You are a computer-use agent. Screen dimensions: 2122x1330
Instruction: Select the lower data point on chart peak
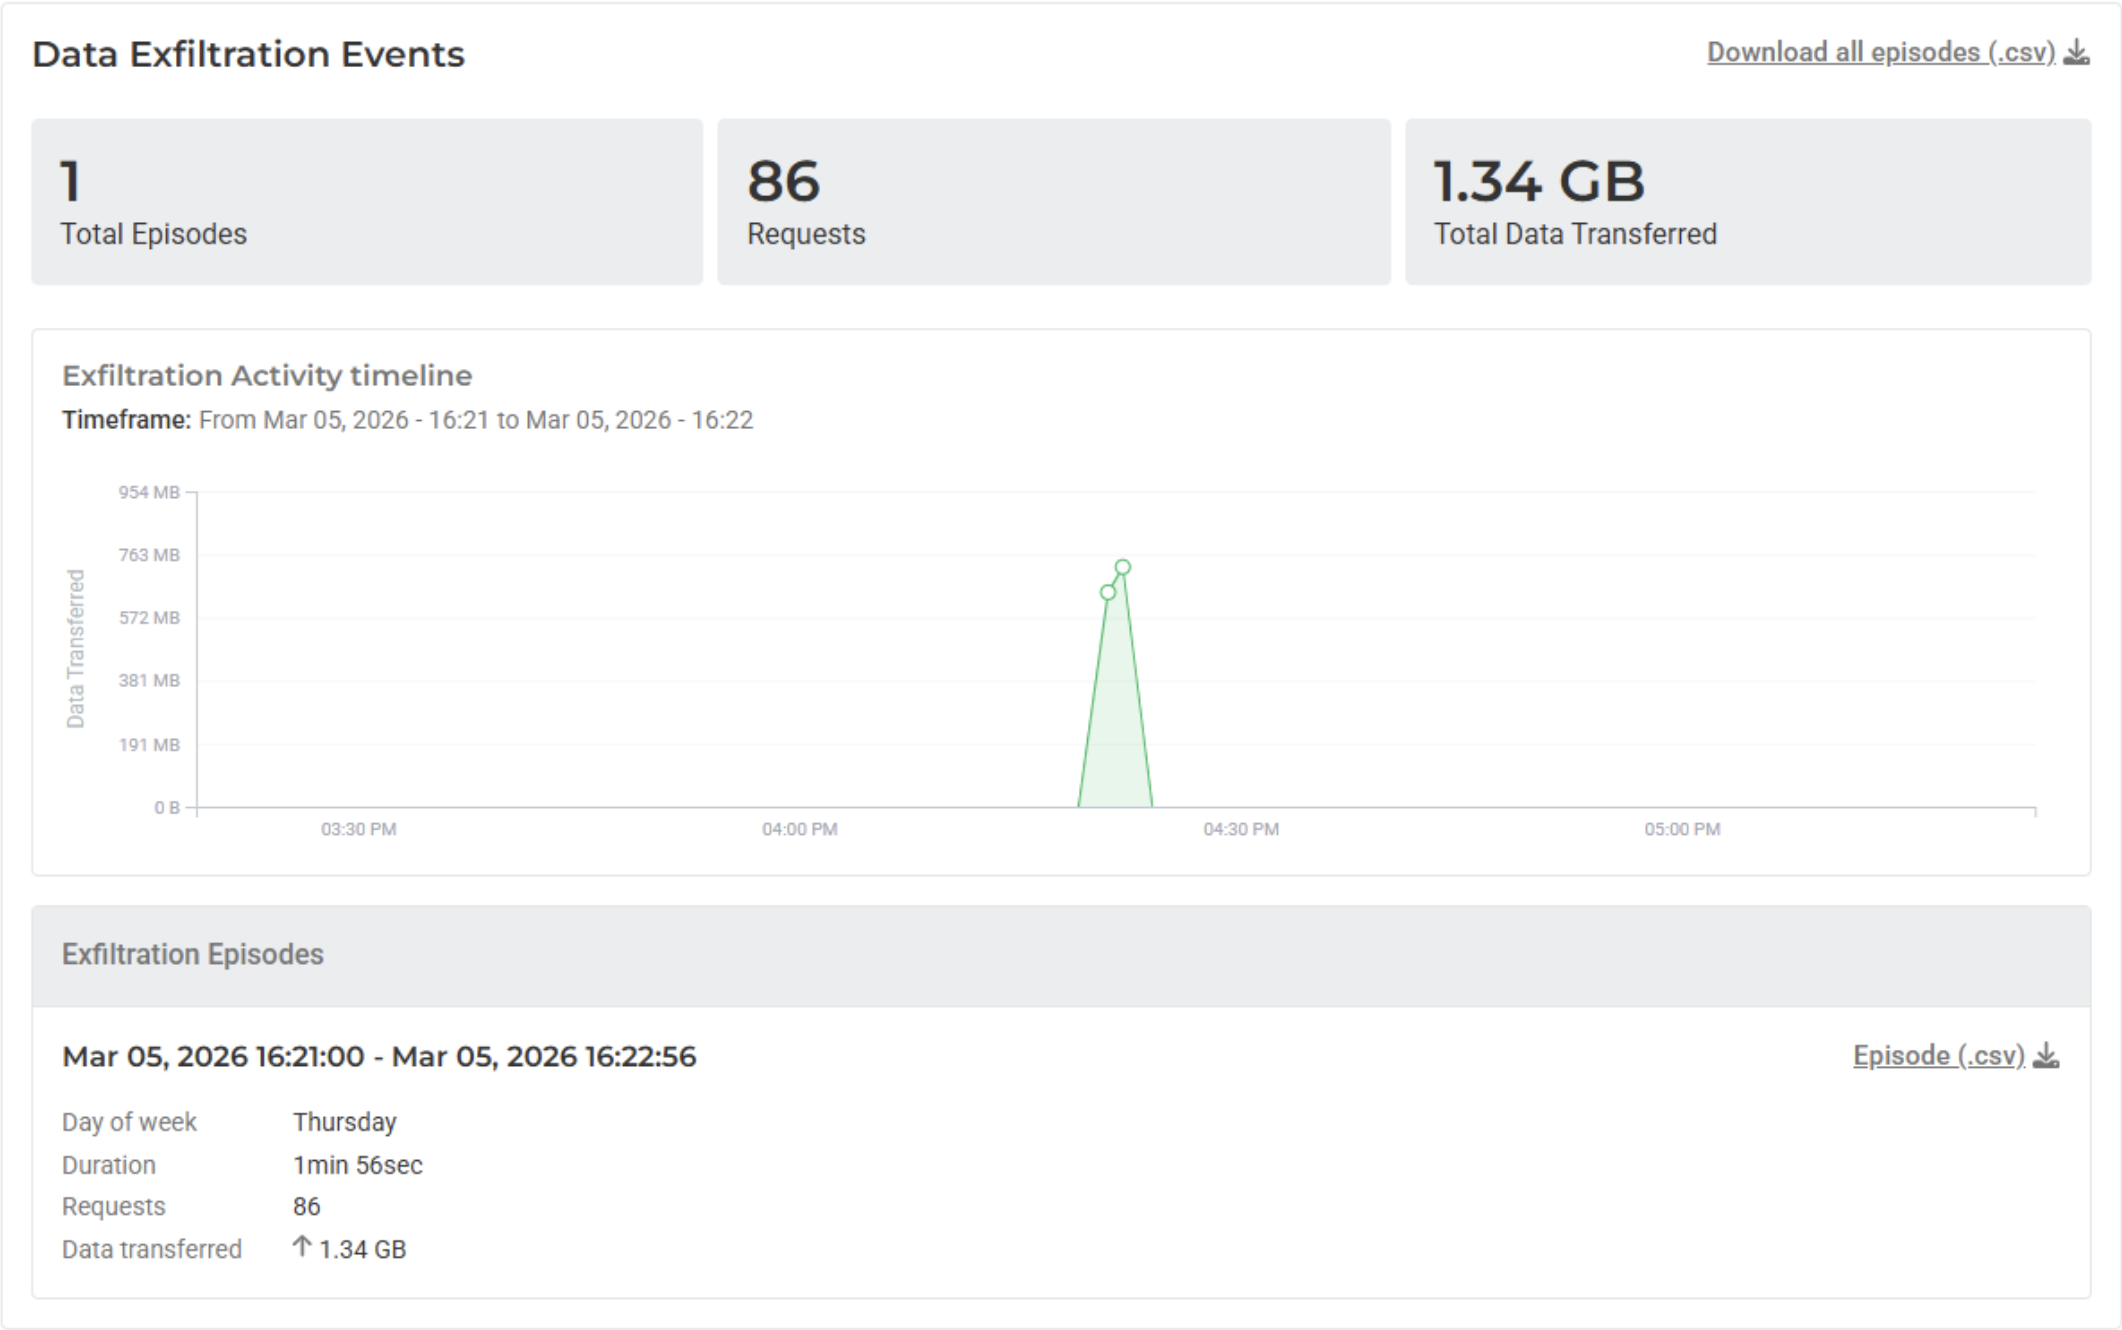[x=1107, y=592]
